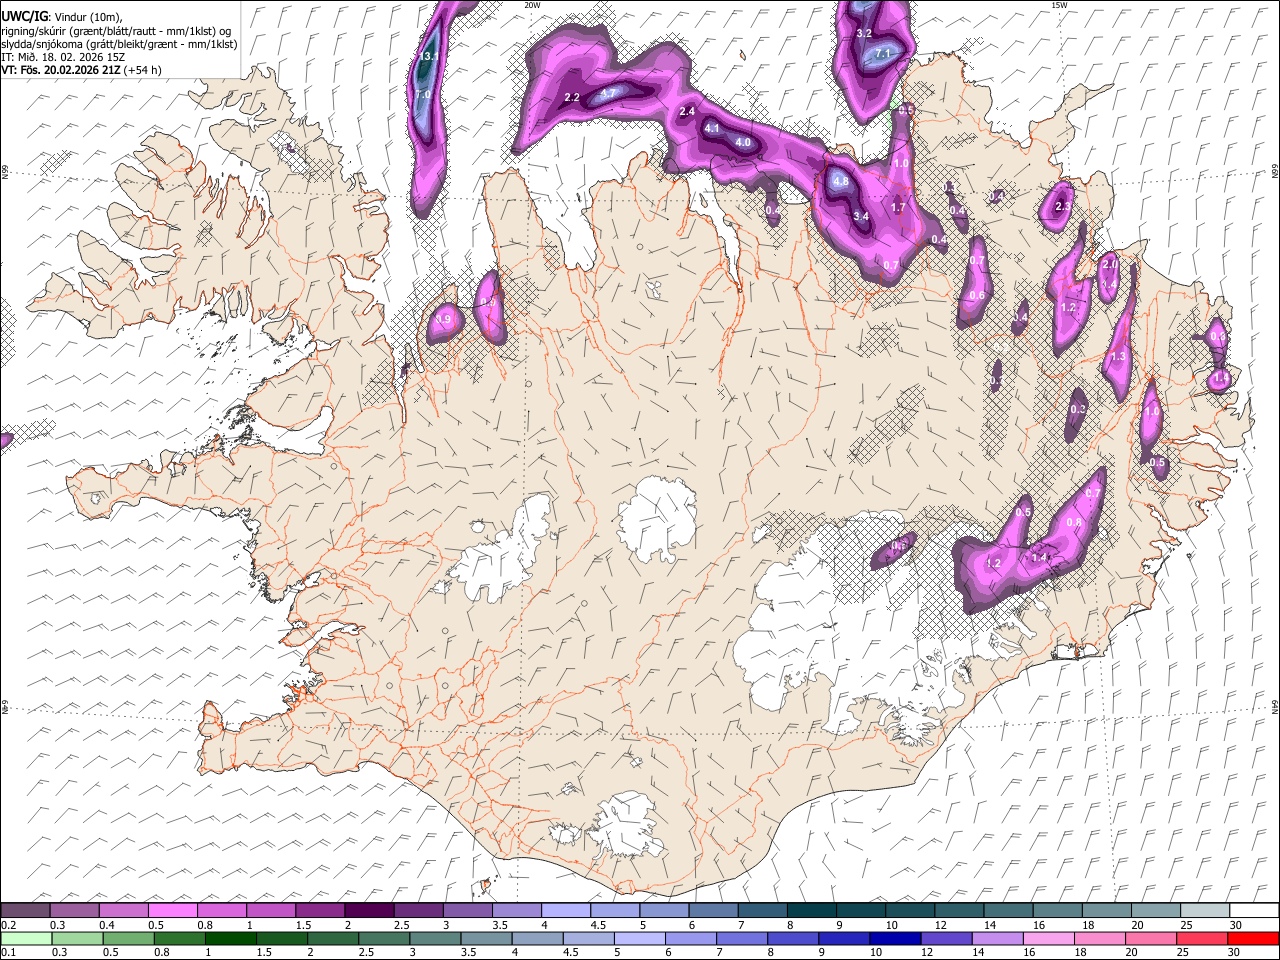
Task: Click the 'slydda/snjókoma' legend description line
Action: (x=119, y=44)
